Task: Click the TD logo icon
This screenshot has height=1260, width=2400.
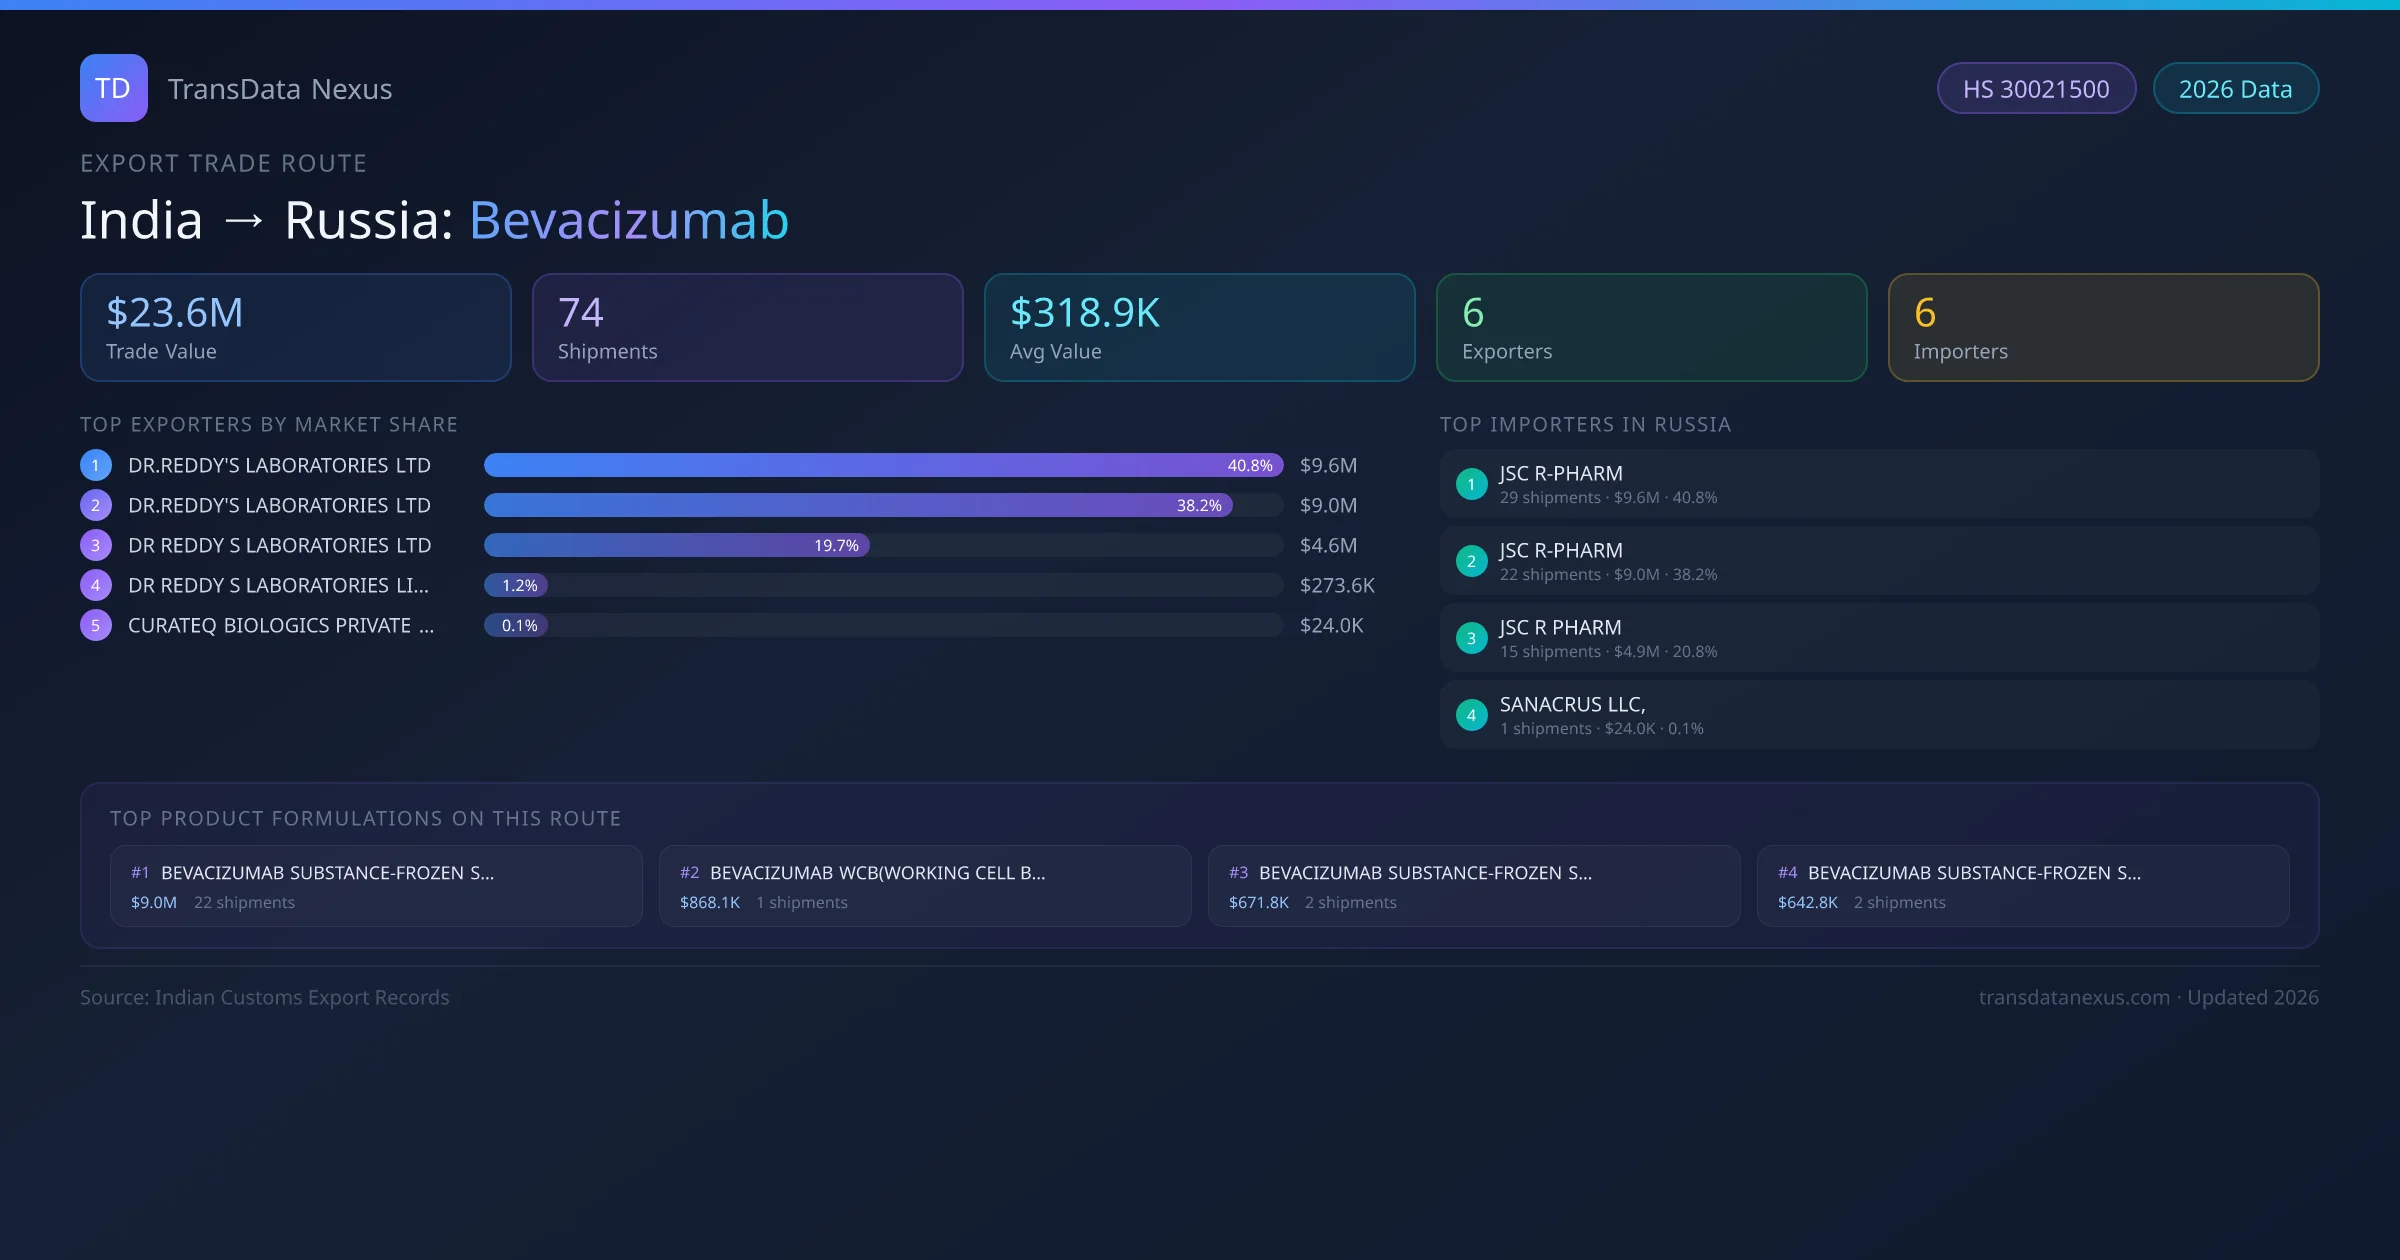Action: (113, 88)
